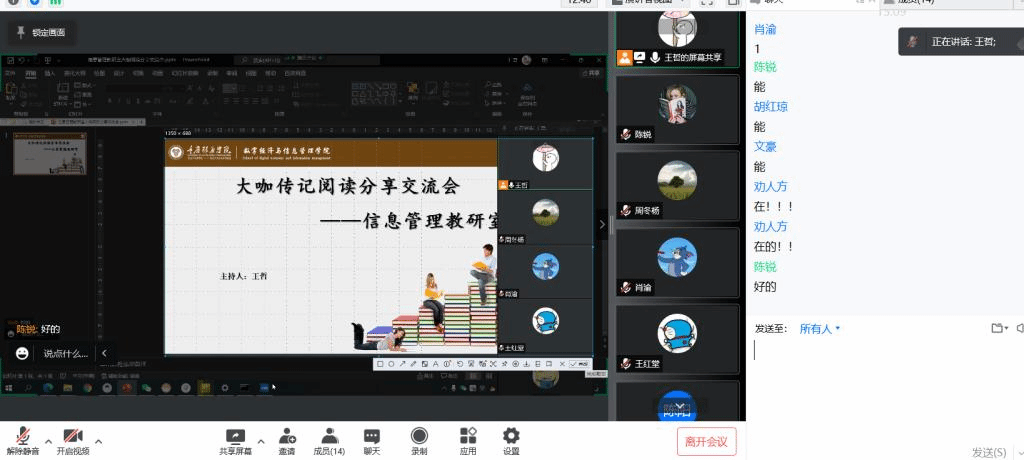1024x460 pixels.
Task: Turn on camera with 开启视频
Action: click(x=72, y=439)
